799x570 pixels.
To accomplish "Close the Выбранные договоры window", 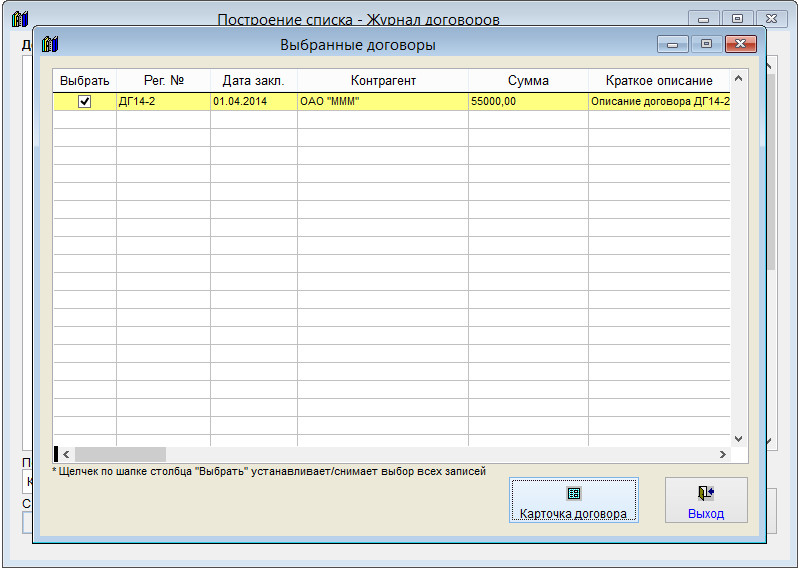I will [740, 44].
